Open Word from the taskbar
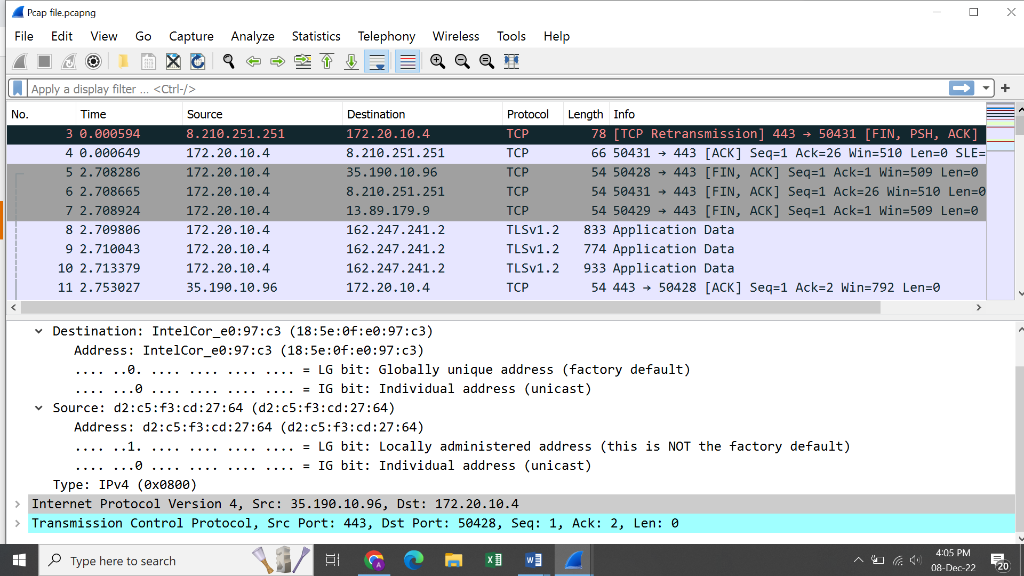The width and height of the screenshot is (1024, 576). tap(533, 560)
